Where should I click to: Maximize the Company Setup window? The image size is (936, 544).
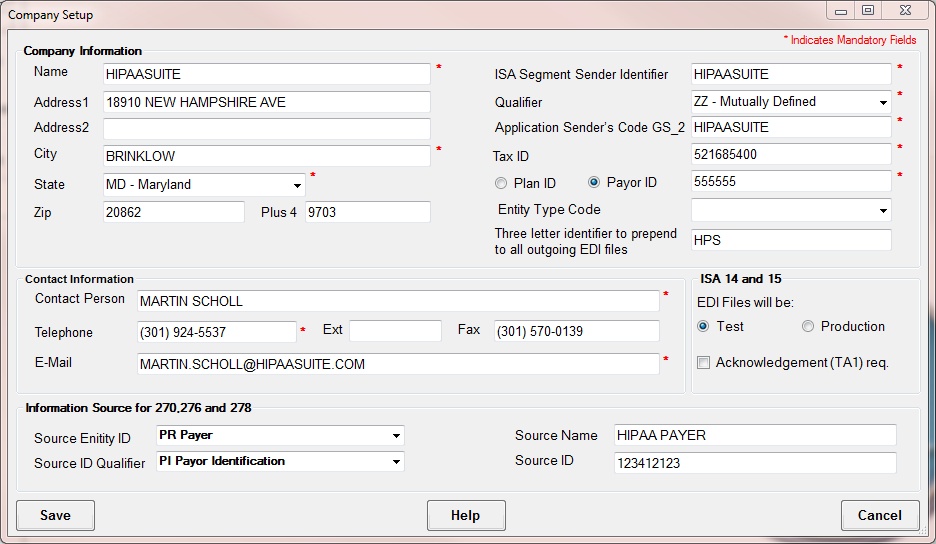point(868,10)
